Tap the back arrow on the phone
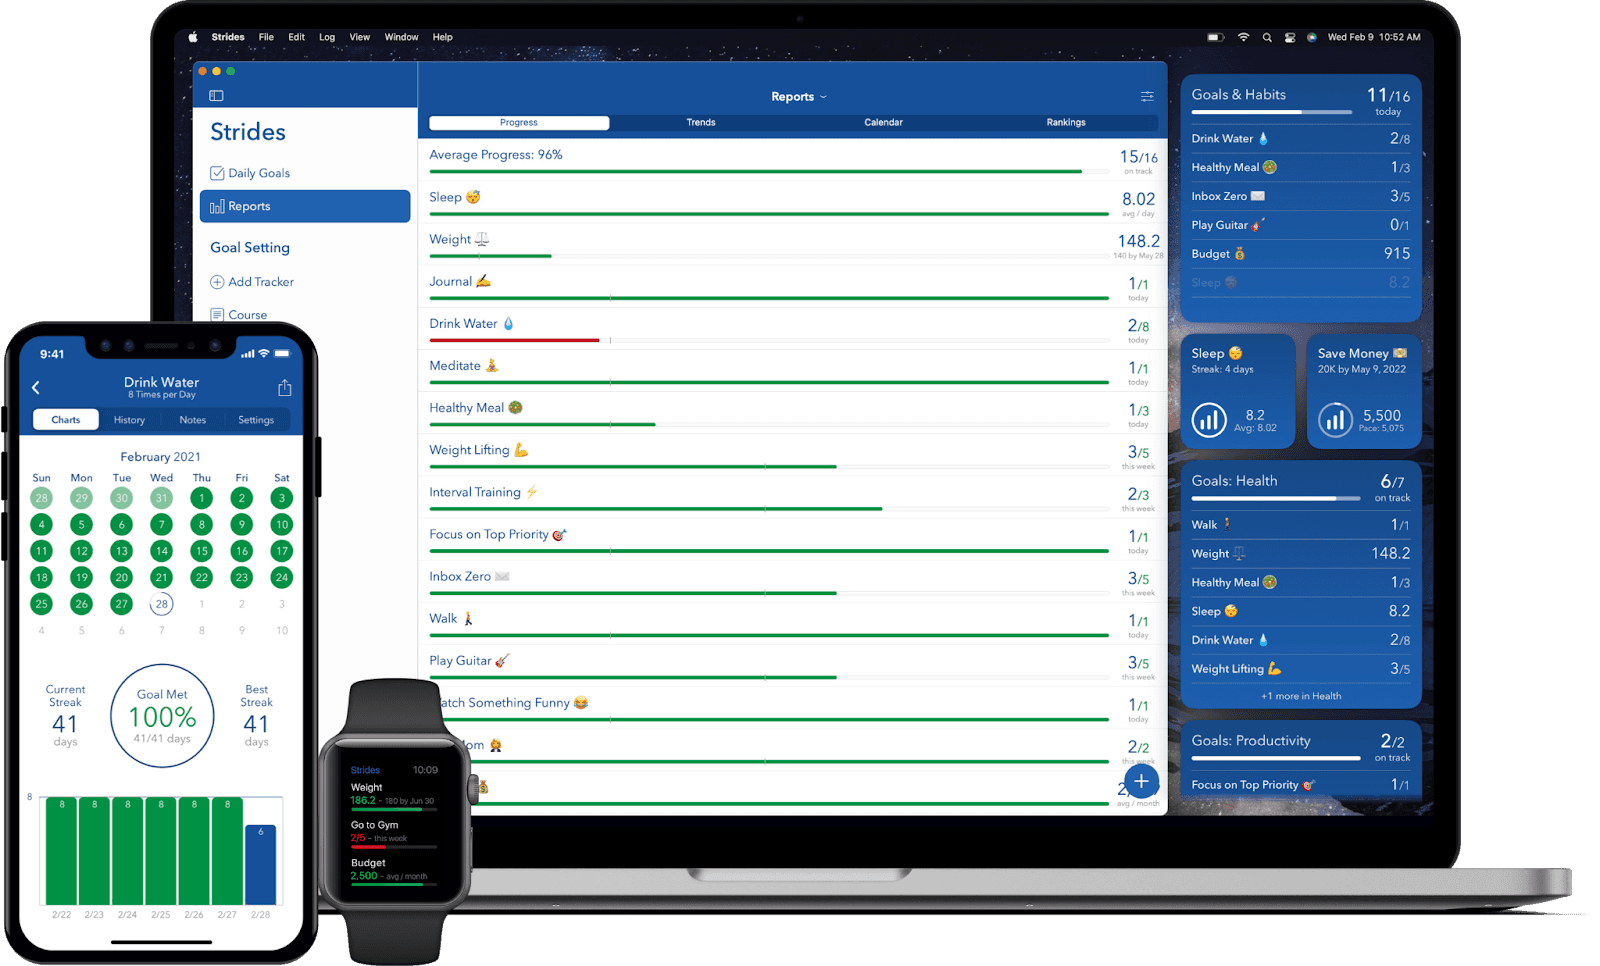The image size is (1600, 966). (x=36, y=387)
